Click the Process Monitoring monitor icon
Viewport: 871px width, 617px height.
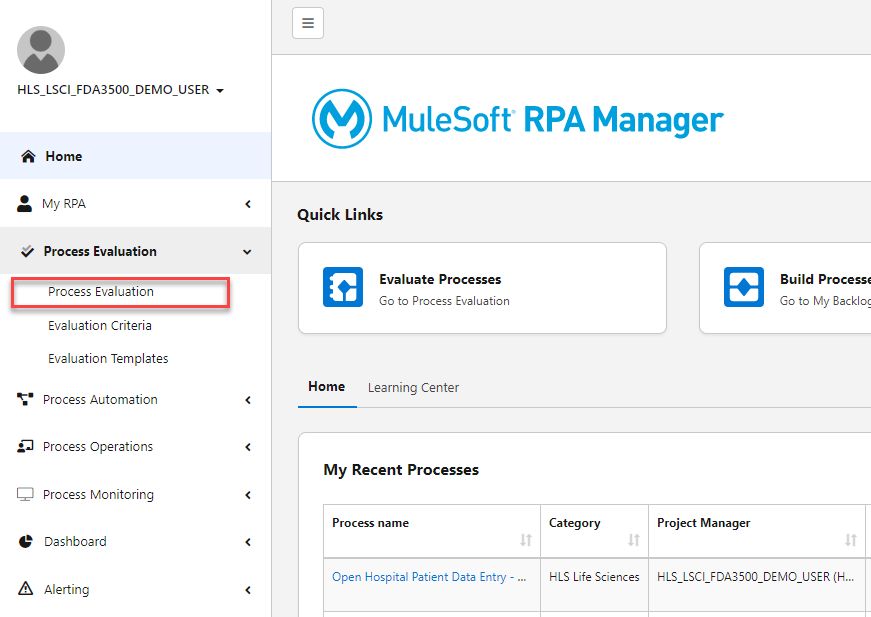pos(26,494)
